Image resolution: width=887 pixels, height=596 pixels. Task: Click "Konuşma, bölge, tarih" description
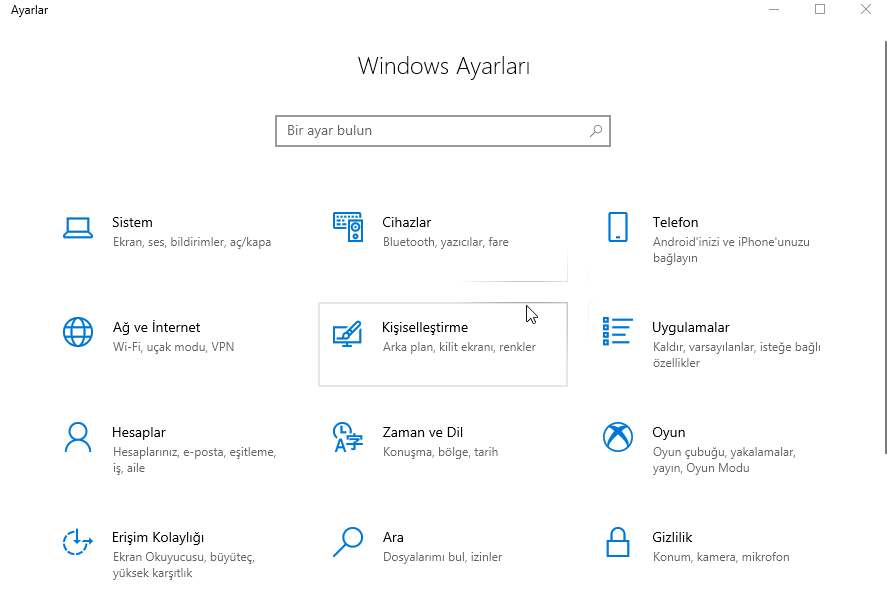[x=441, y=452]
